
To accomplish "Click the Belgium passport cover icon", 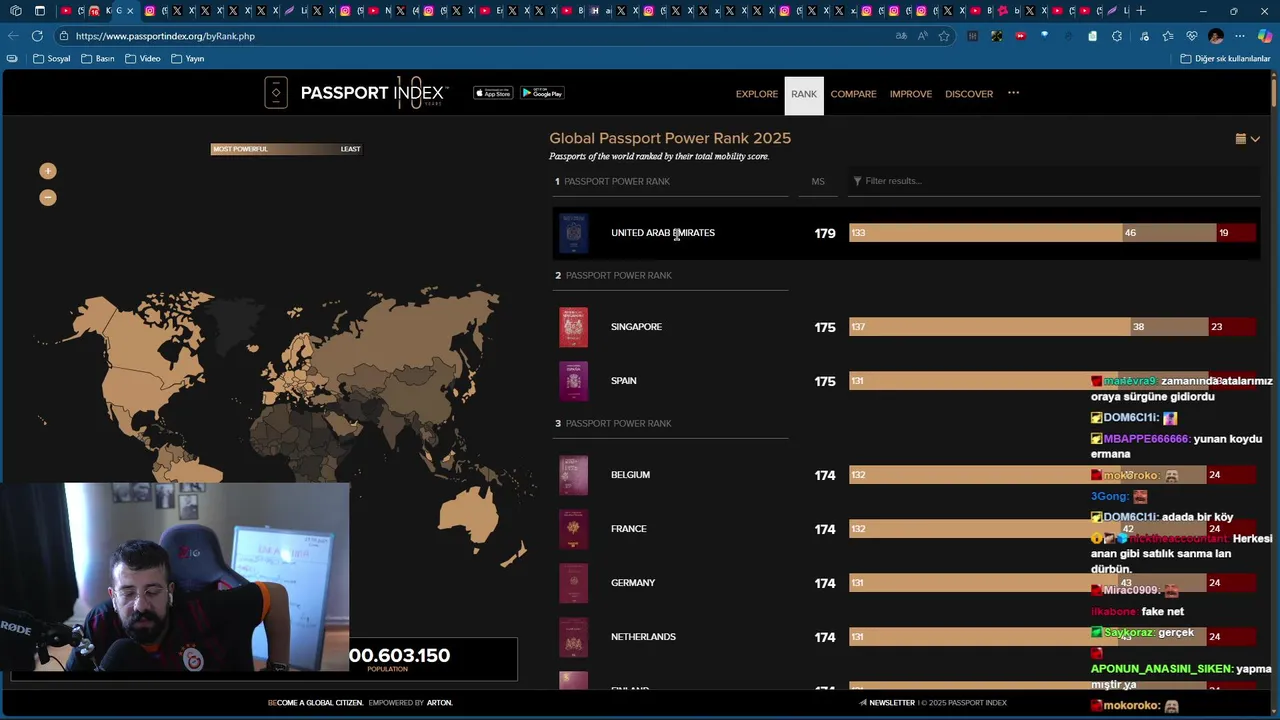I will click(573, 475).
